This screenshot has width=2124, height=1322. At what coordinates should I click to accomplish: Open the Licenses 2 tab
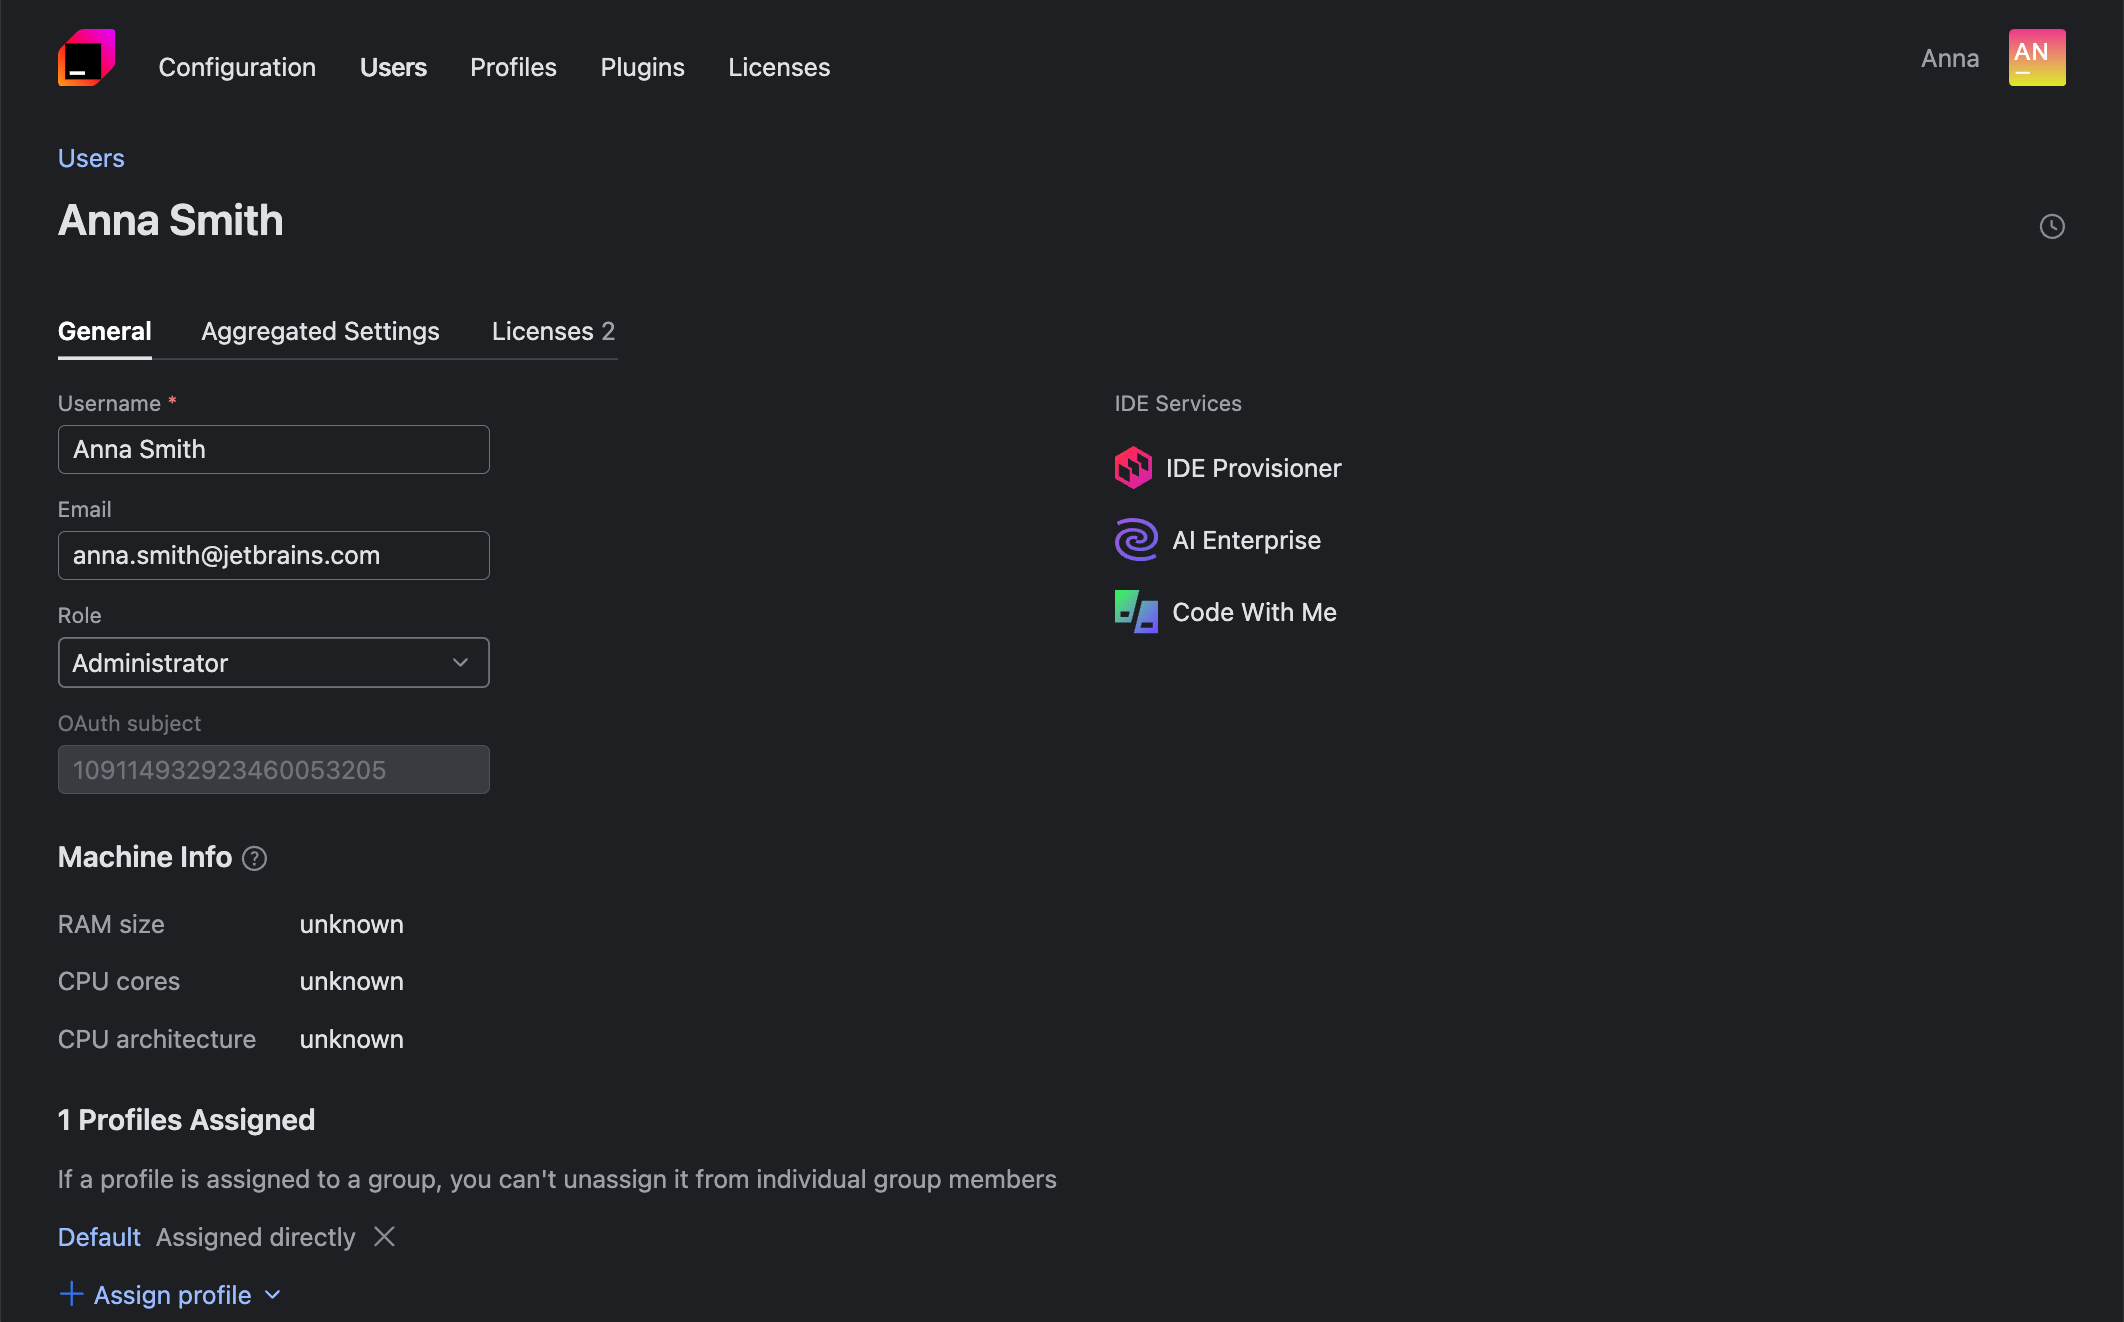tap(552, 331)
